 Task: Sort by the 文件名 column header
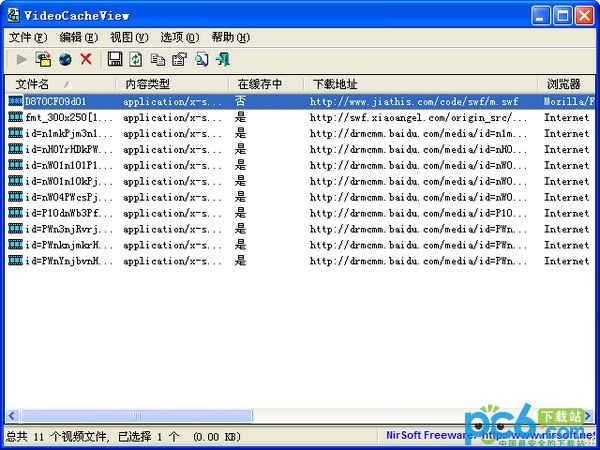coord(60,84)
